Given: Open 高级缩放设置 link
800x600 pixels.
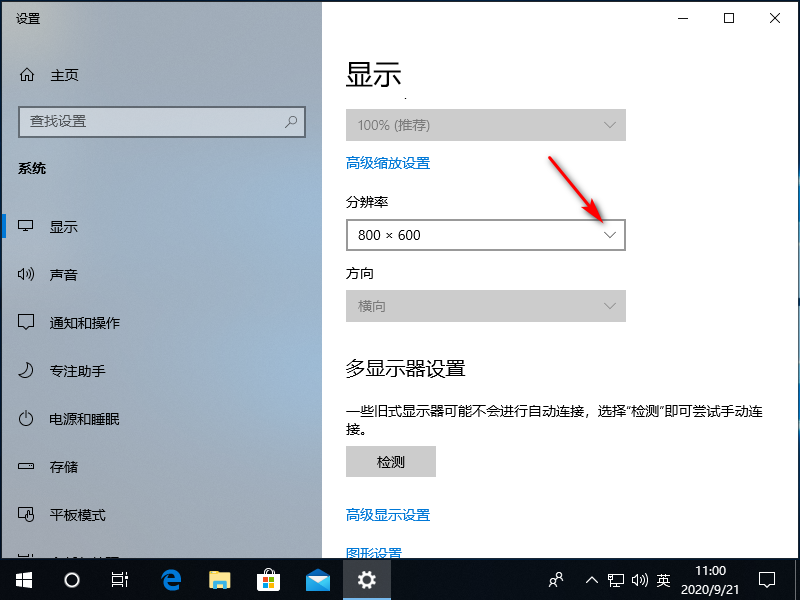Looking at the screenshot, I should (x=387, y=162).
